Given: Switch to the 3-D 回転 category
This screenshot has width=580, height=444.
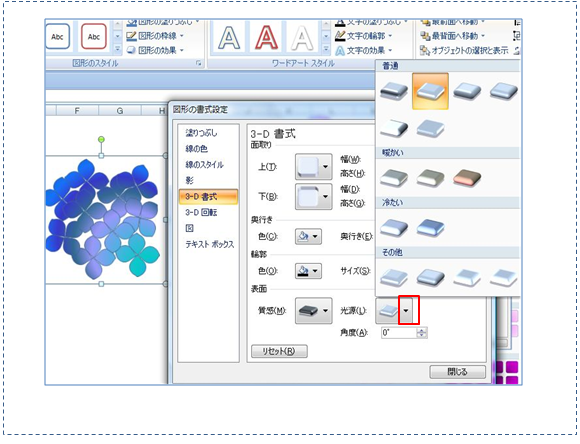Looking at the screenshot, I should pyautogui.click(x=201, y=212).
